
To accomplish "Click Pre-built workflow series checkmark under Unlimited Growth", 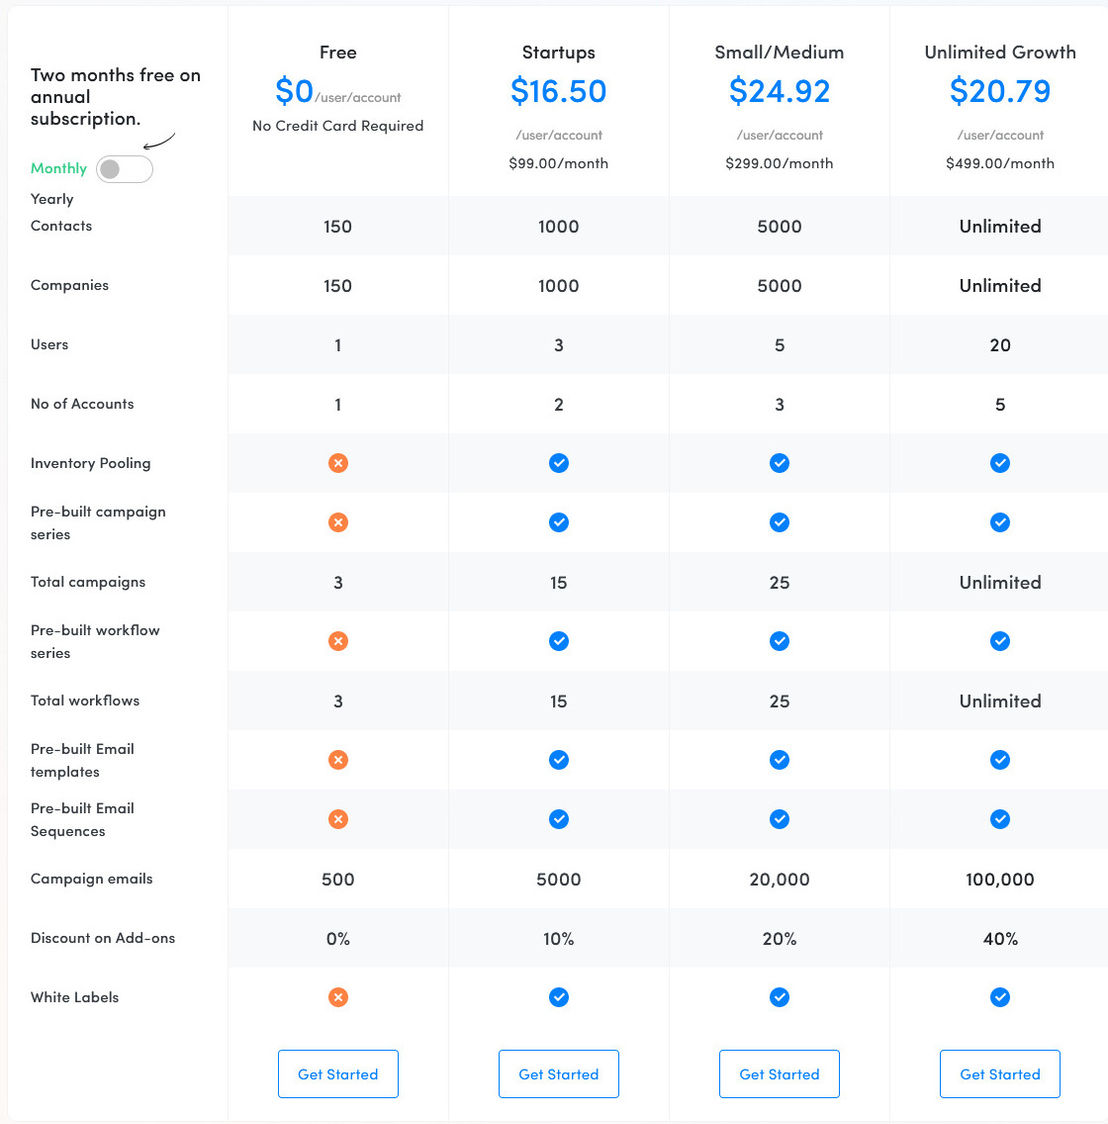I will 1000,641.
